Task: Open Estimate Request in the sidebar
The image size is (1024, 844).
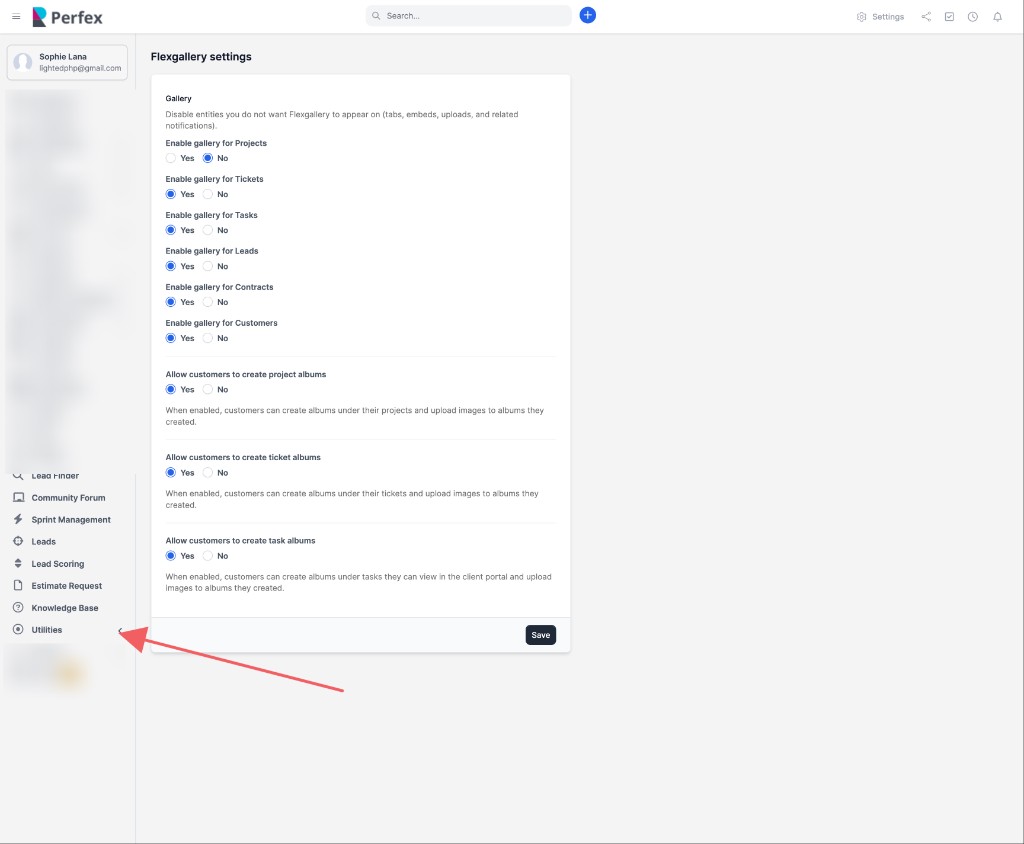Action: pos(66,586)
